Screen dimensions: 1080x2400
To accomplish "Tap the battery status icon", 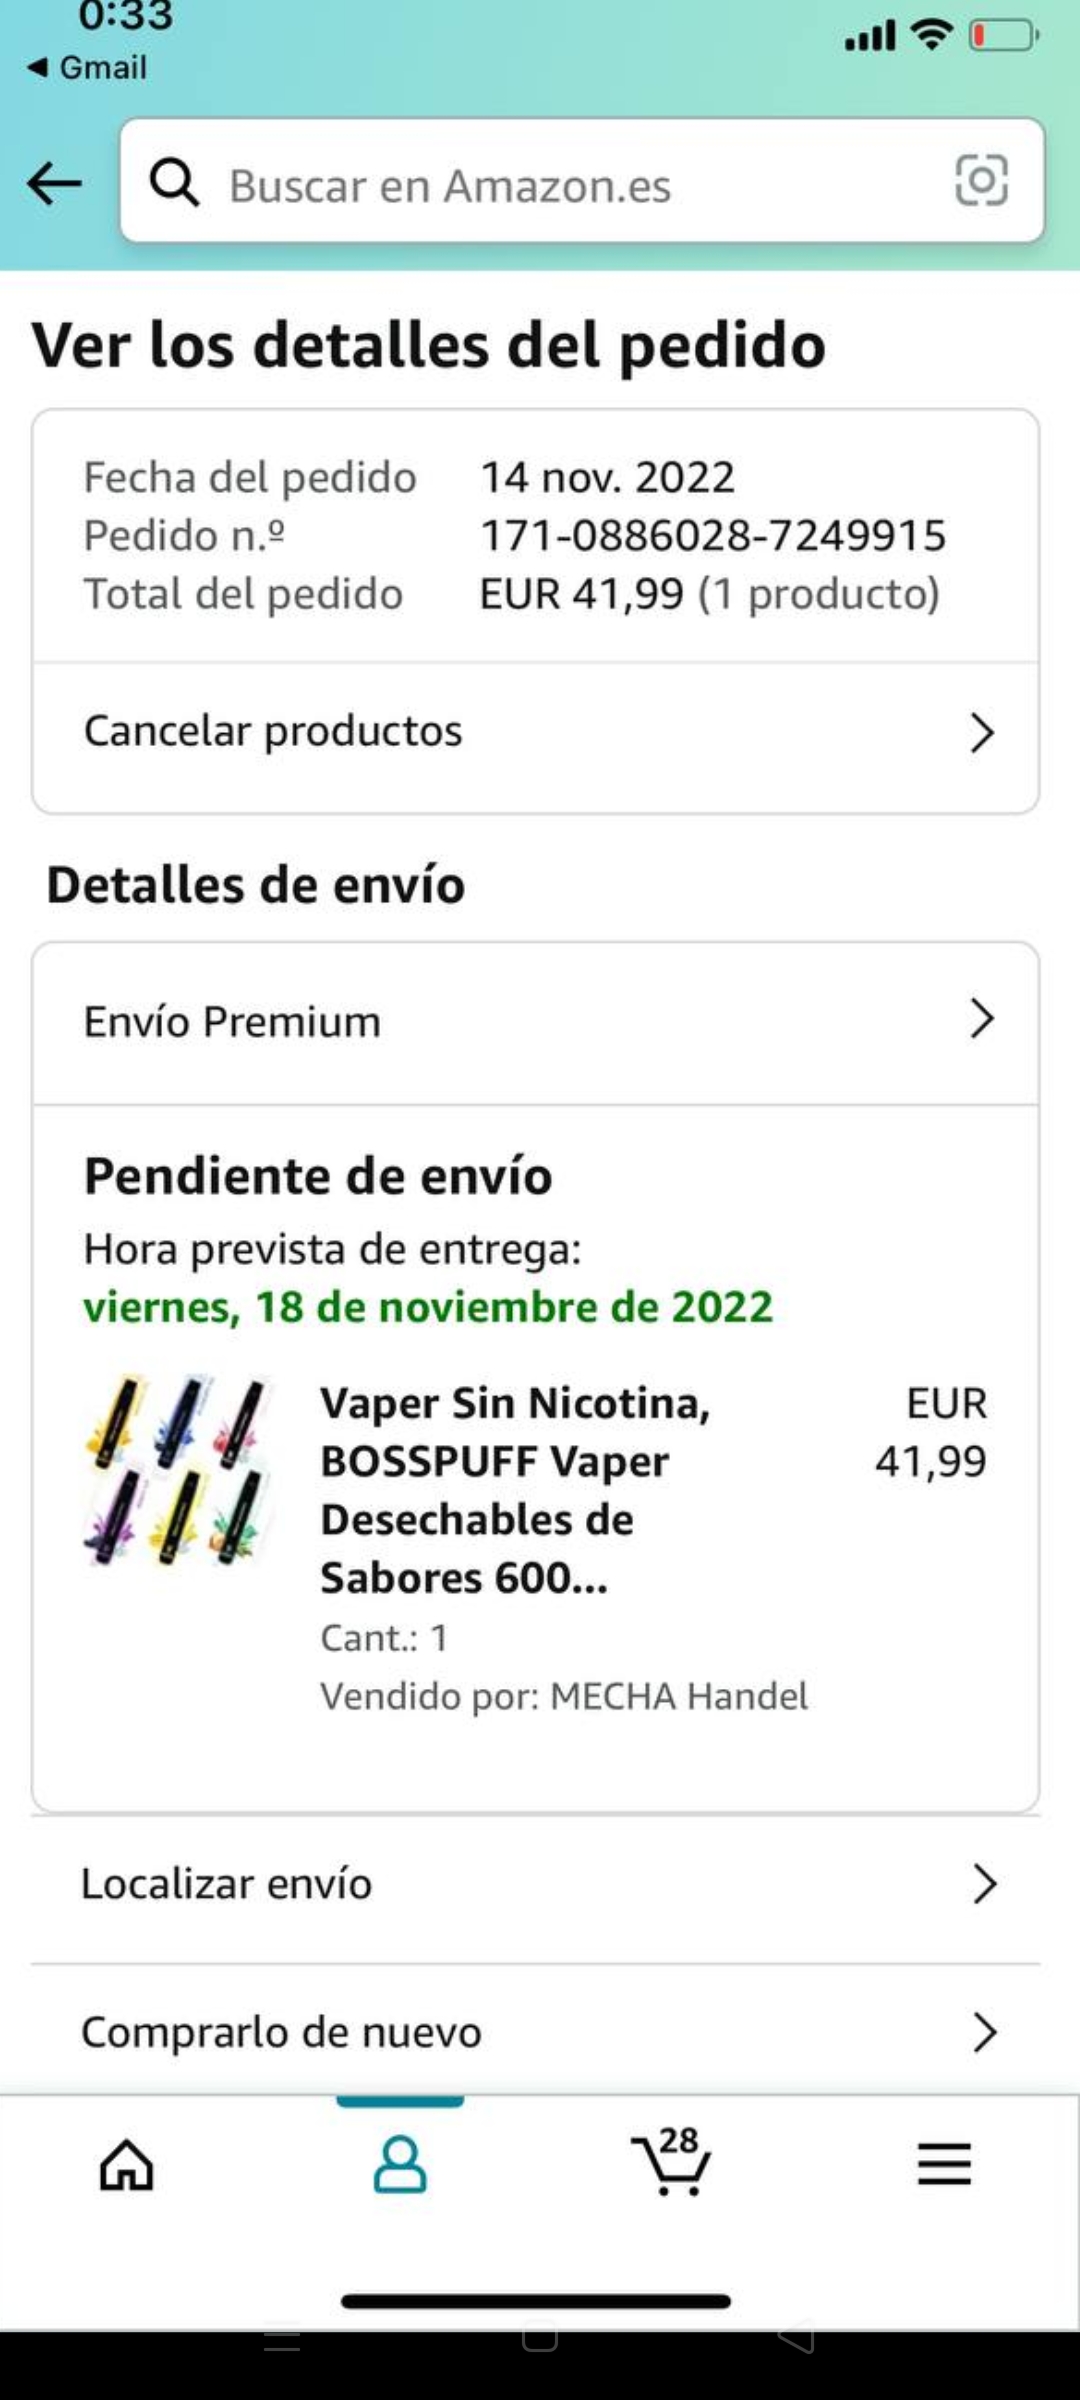I will [x=1004, y=36].
